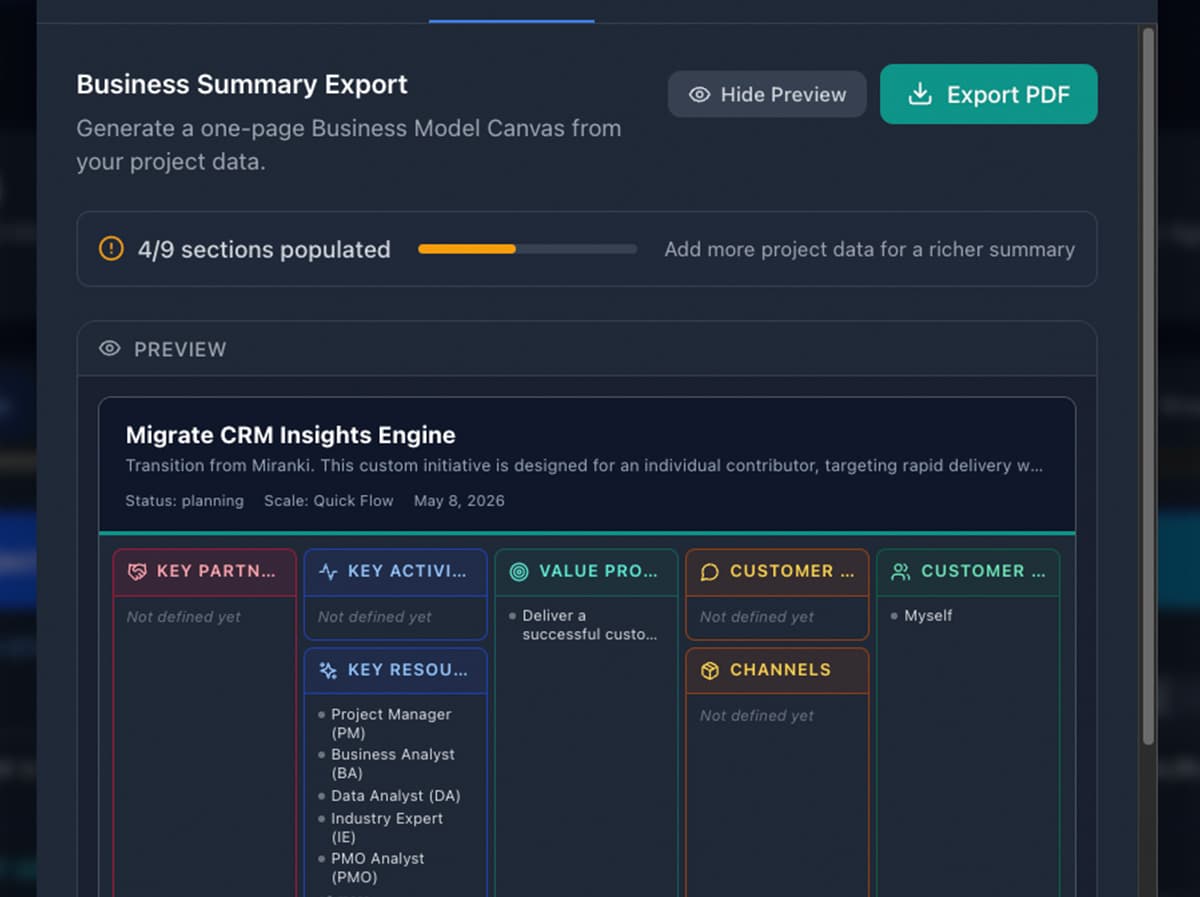Click Not defined yet under Key Activities

[x=375, y=617]
